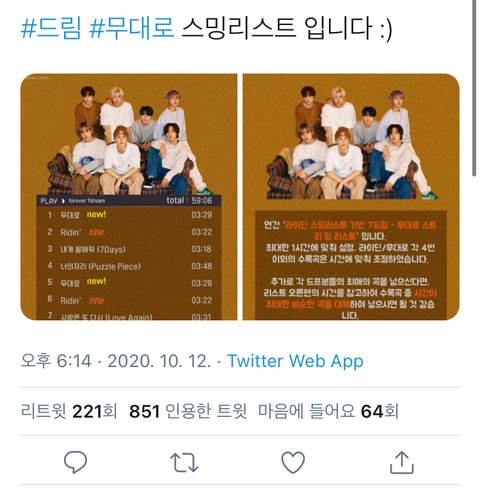Click track 1 무대로 new! row
The height and width of the screenshot is (495, 480).
pos(129,215)
